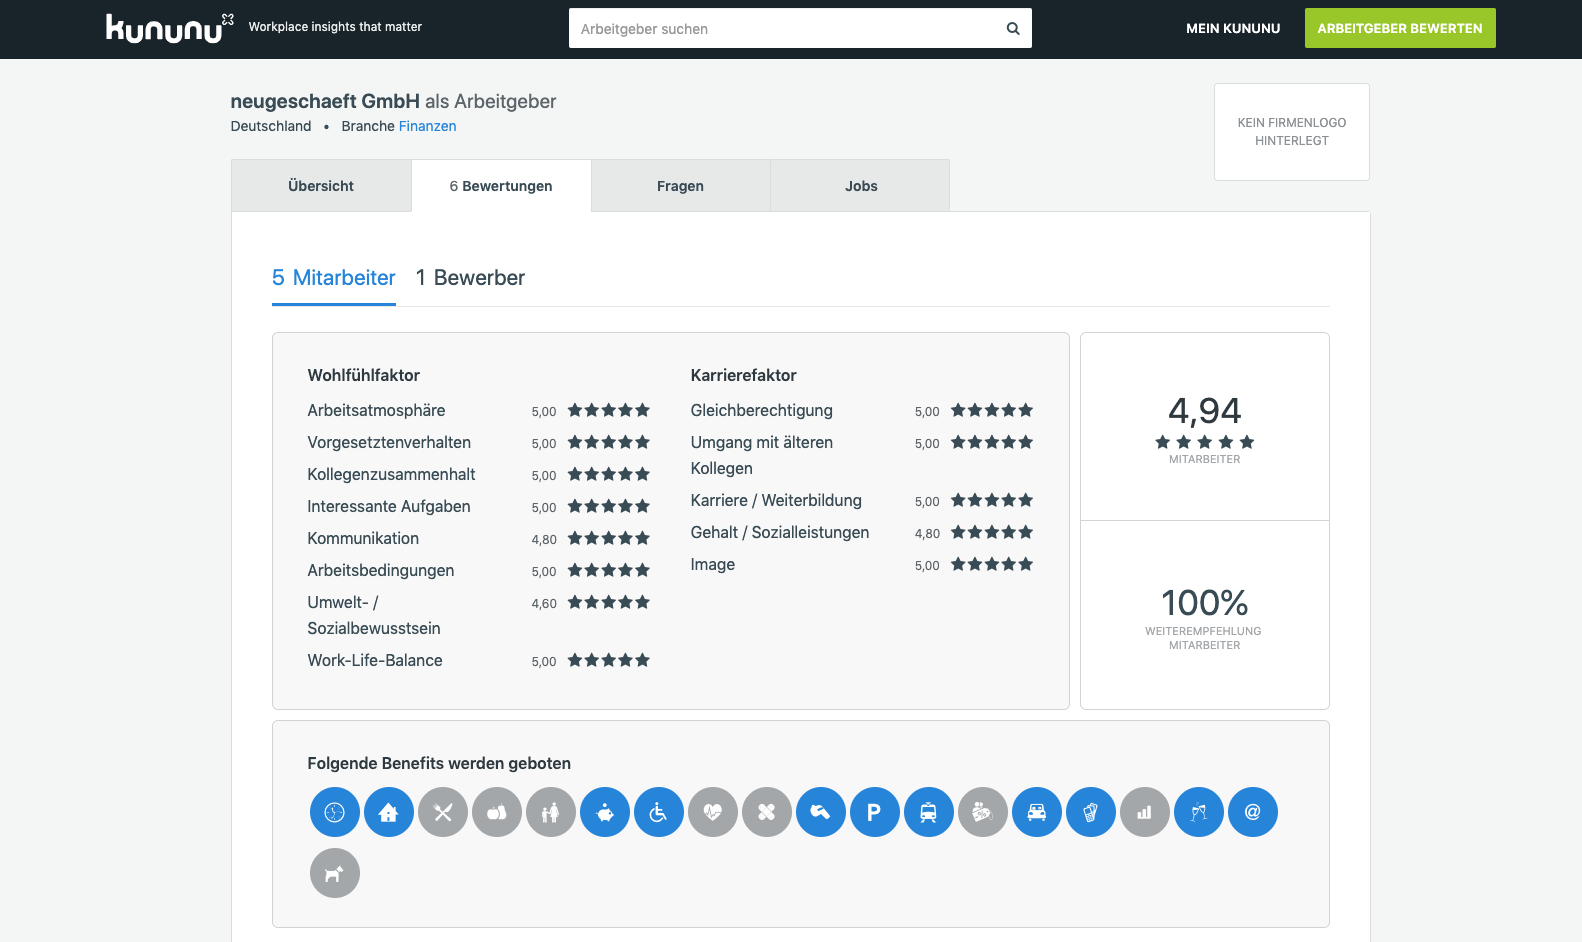Image resolution: width=1582 pixels, height=942 pixels.
Task: Click the kununu logo
Action: point(170,28)
